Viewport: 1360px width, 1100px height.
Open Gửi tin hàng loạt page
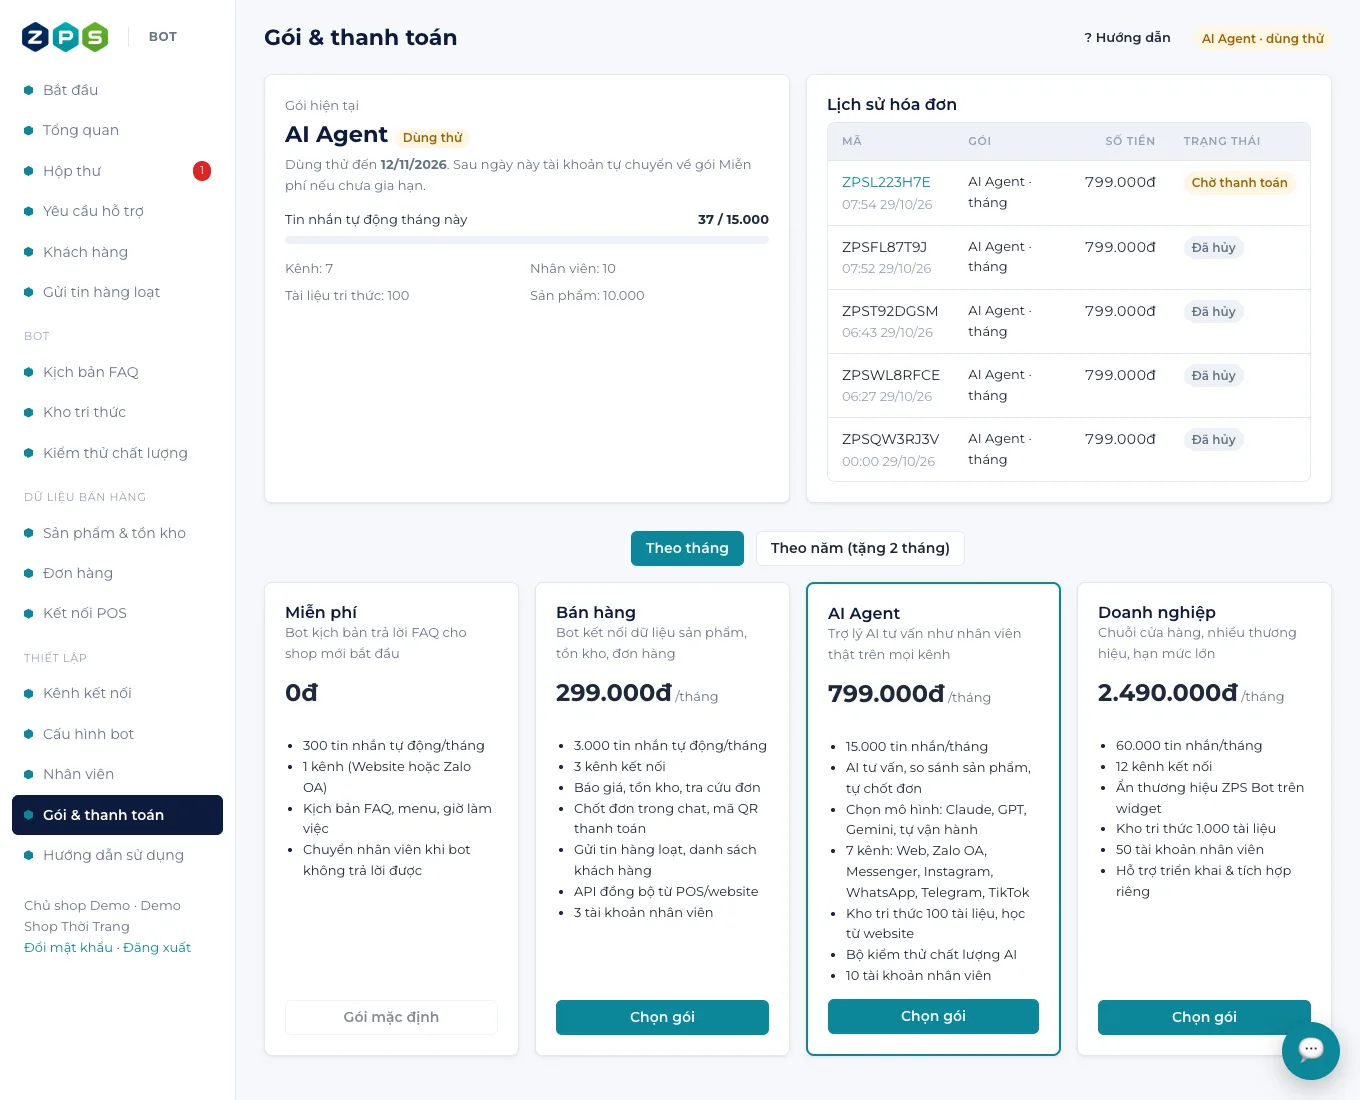(x=117, y=292)
